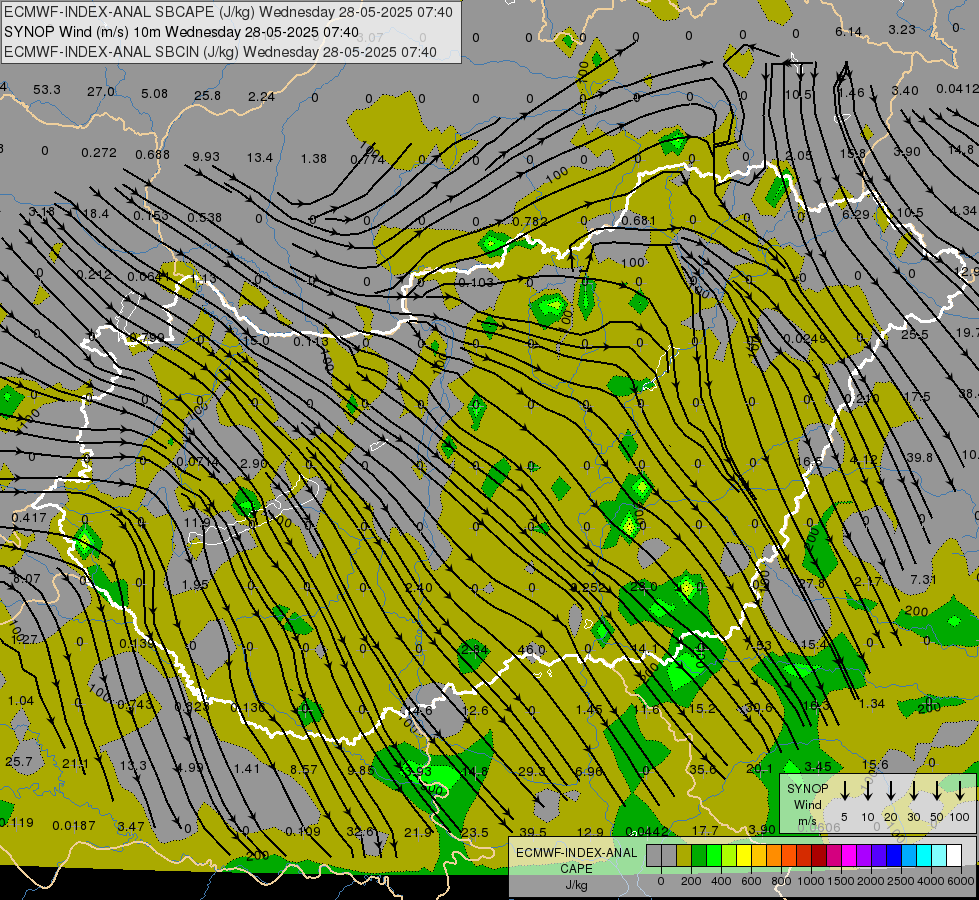The height and width of the screenshot is (900, 979).
Task: Pick the bright magenta CAPE legend swatch
Action: click(849, 856)
